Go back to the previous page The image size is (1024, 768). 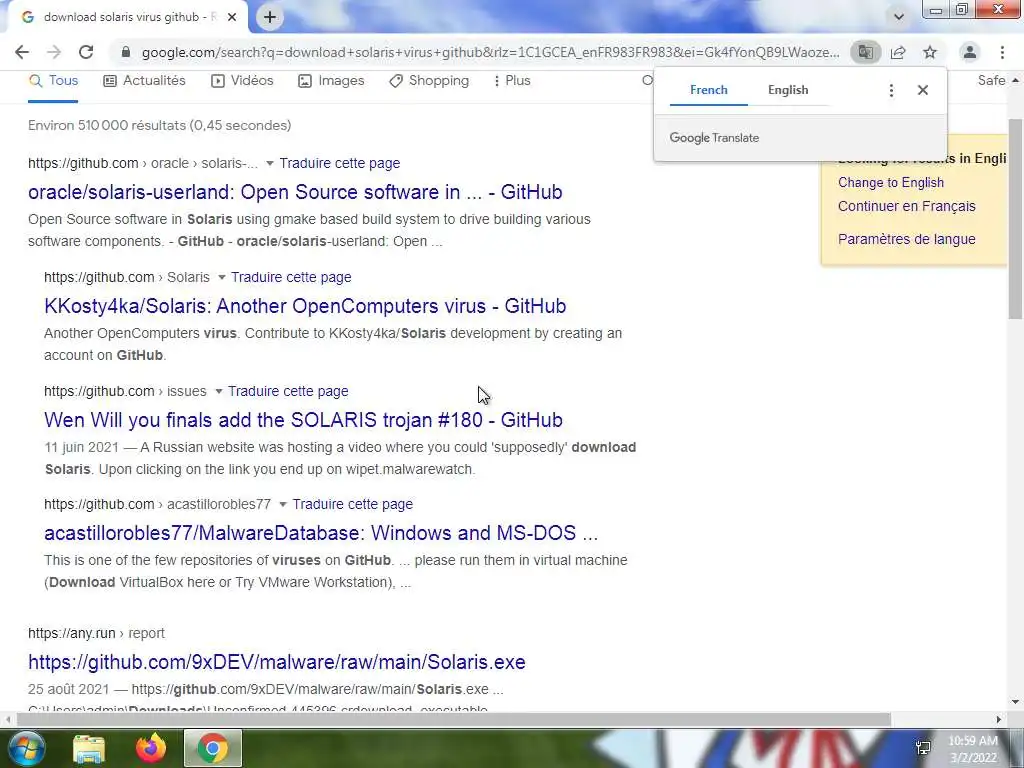coord(22,52)
